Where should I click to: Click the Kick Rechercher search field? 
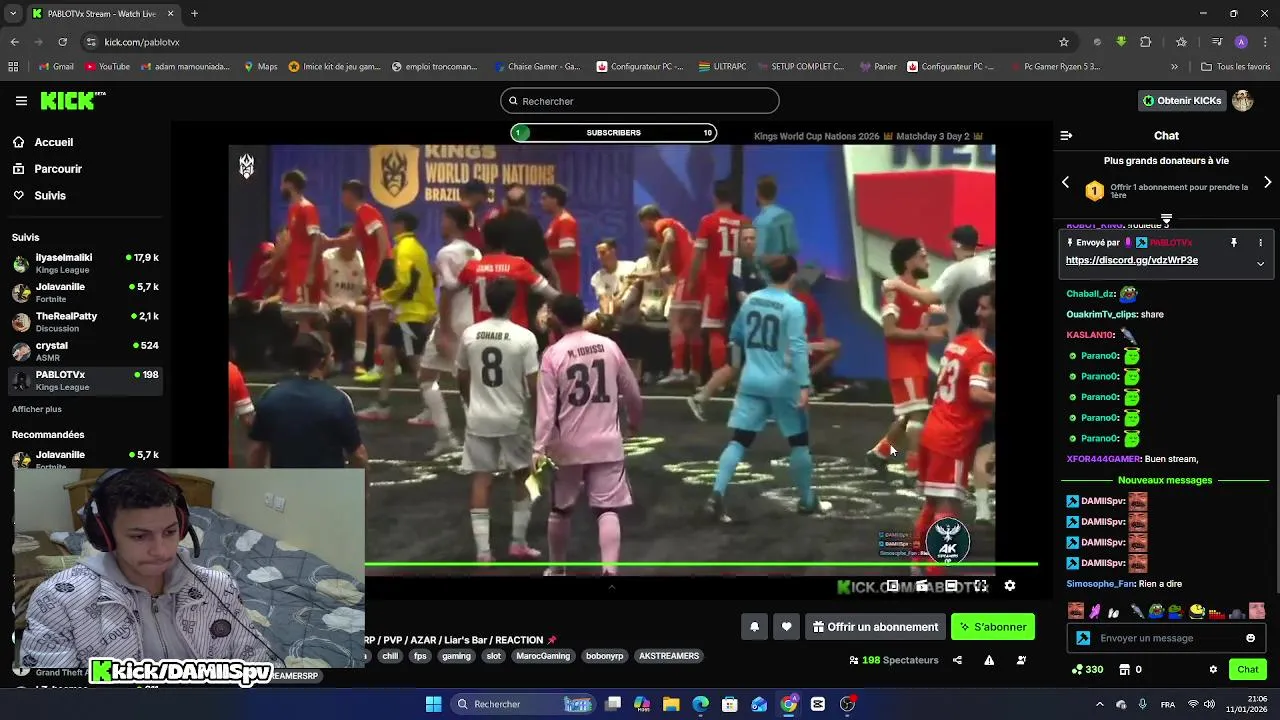[640, 101]
